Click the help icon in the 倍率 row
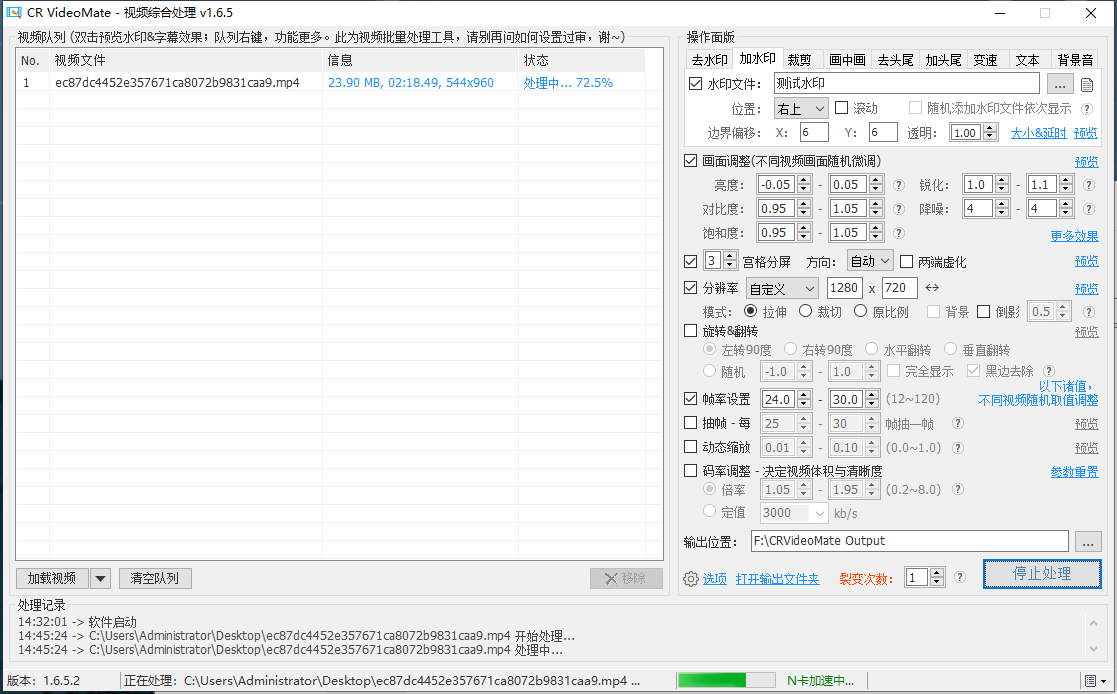 [958, 490]
